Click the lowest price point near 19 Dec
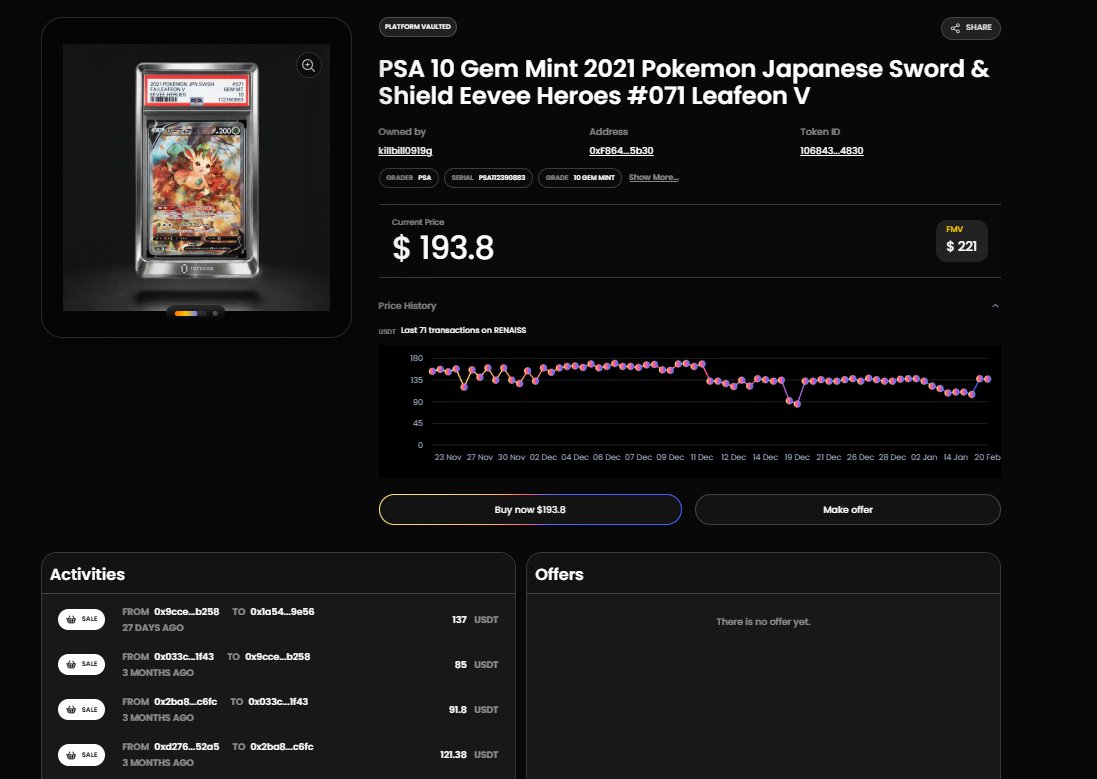The height and width of the screenshot is (779, 1097). [x=797, y=404]
